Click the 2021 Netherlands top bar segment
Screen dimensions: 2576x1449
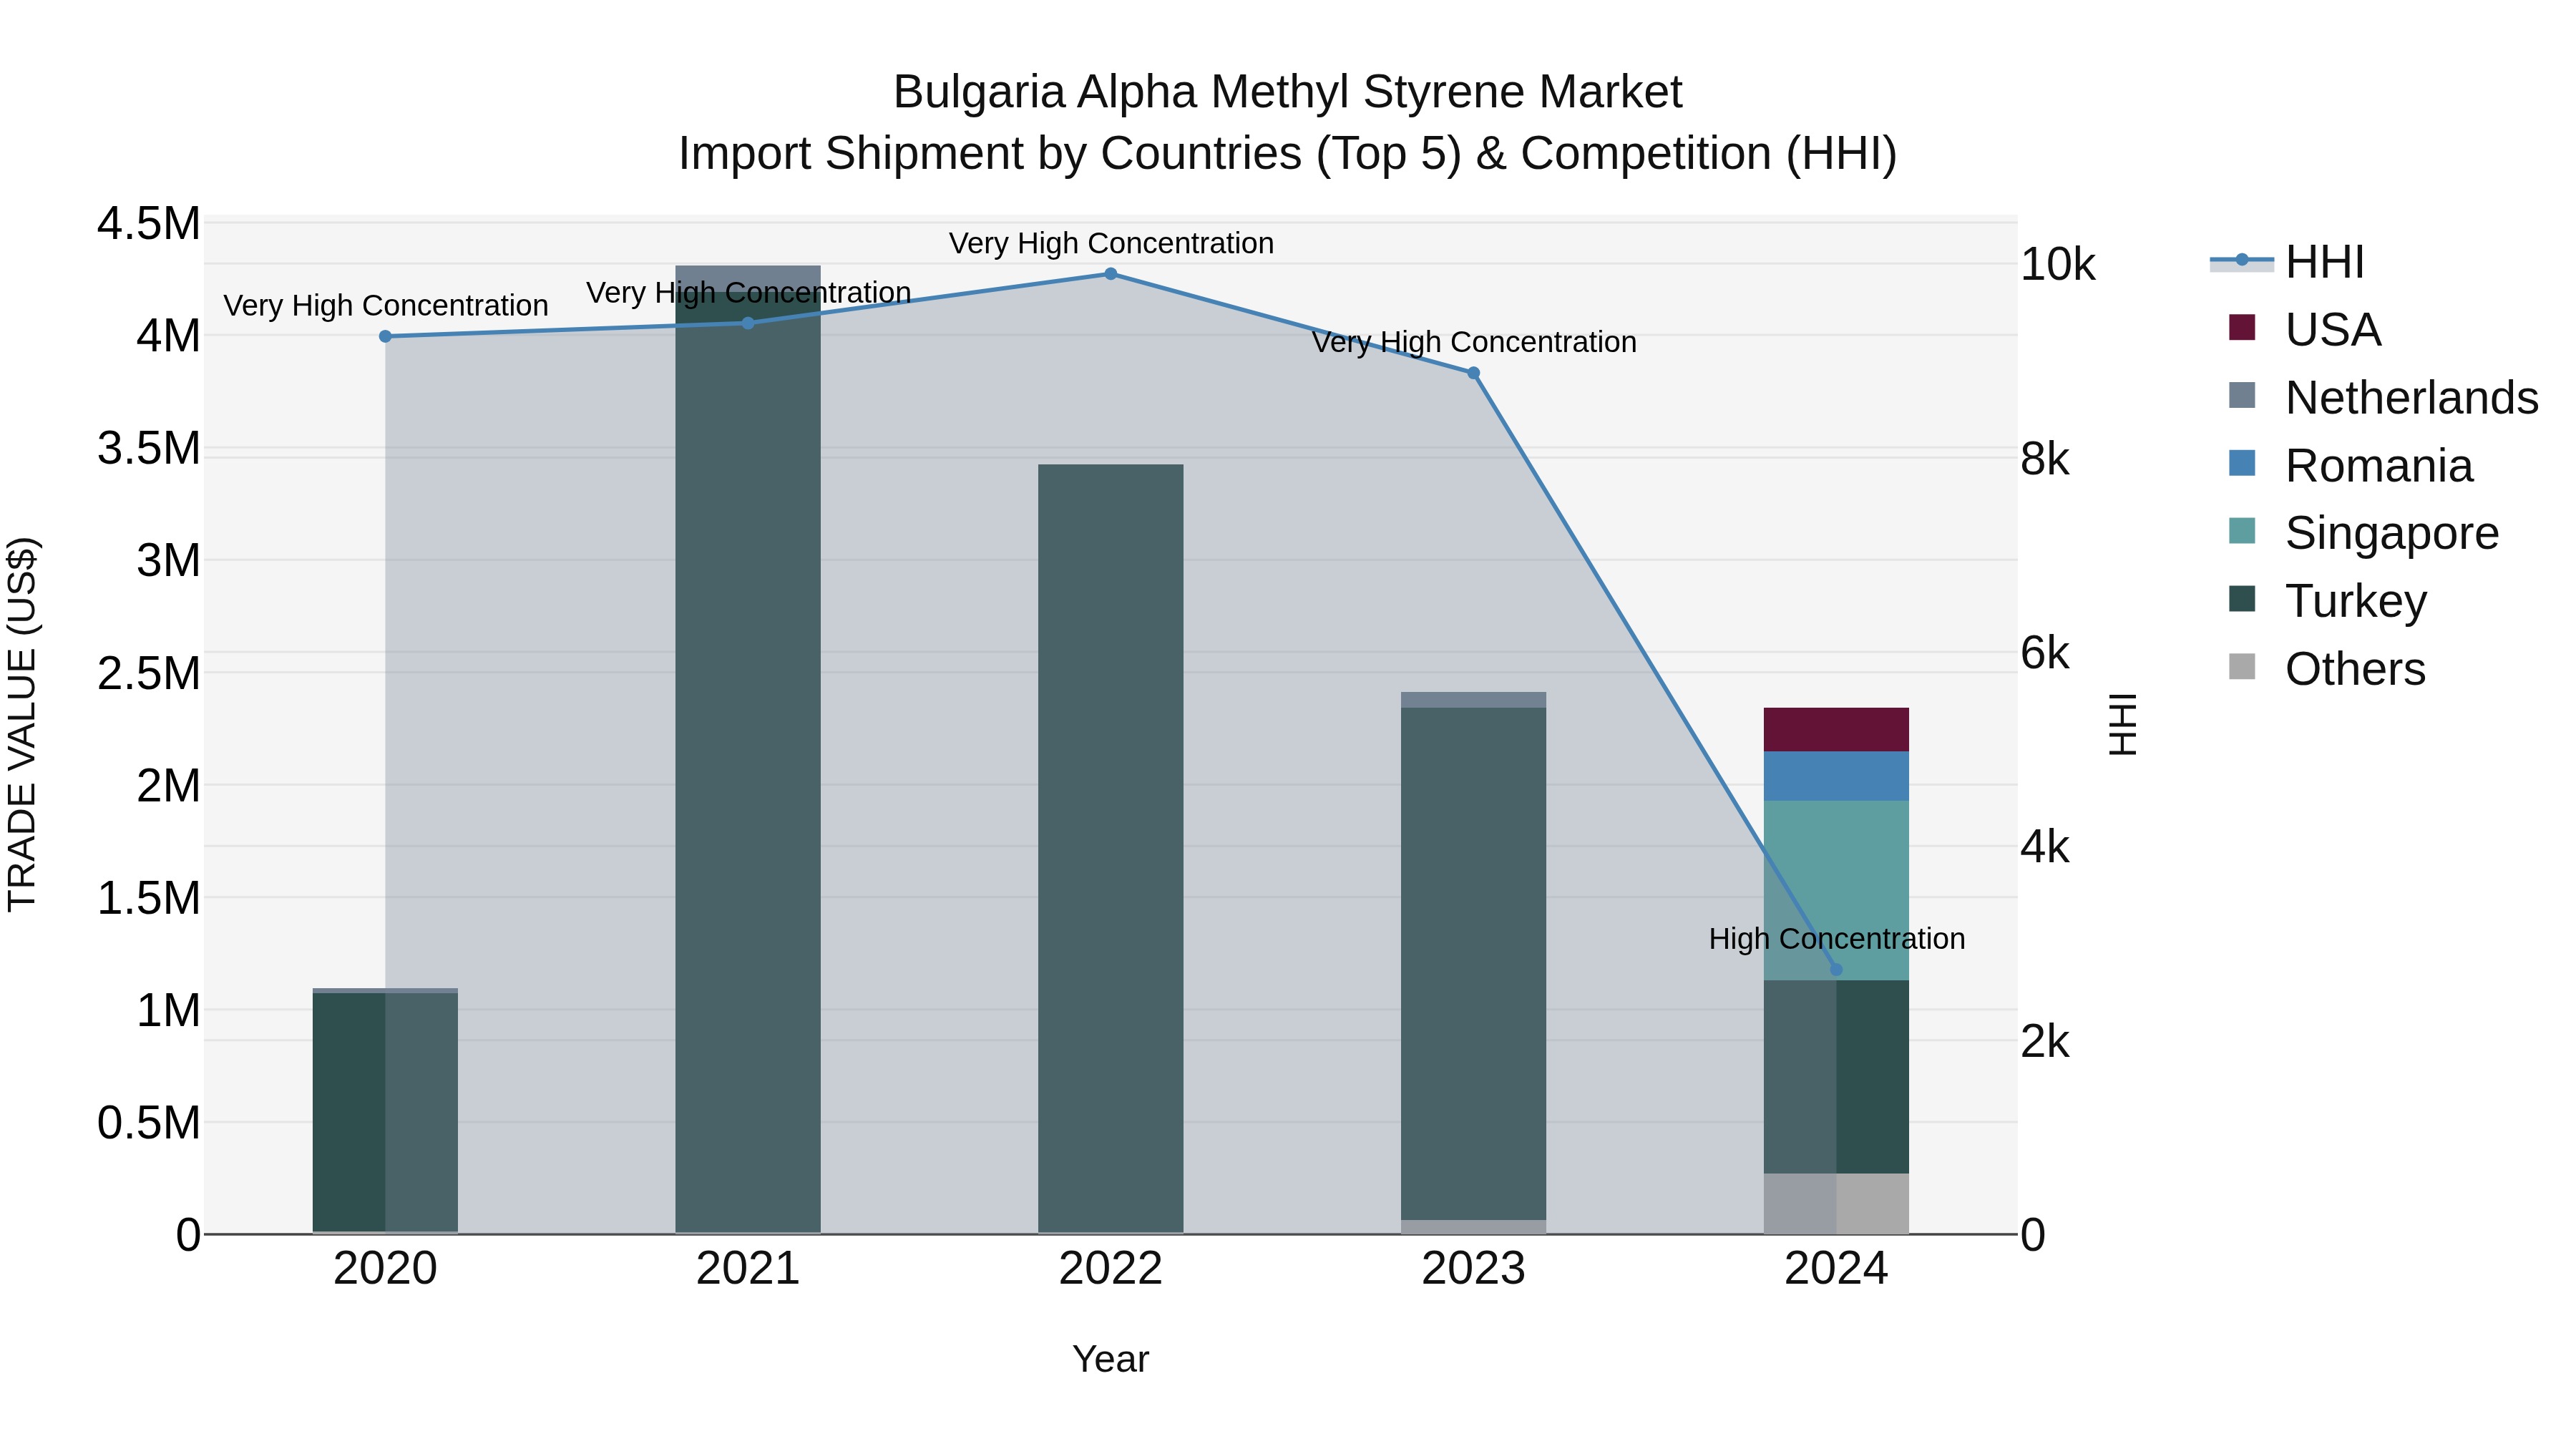coord(748,279)
